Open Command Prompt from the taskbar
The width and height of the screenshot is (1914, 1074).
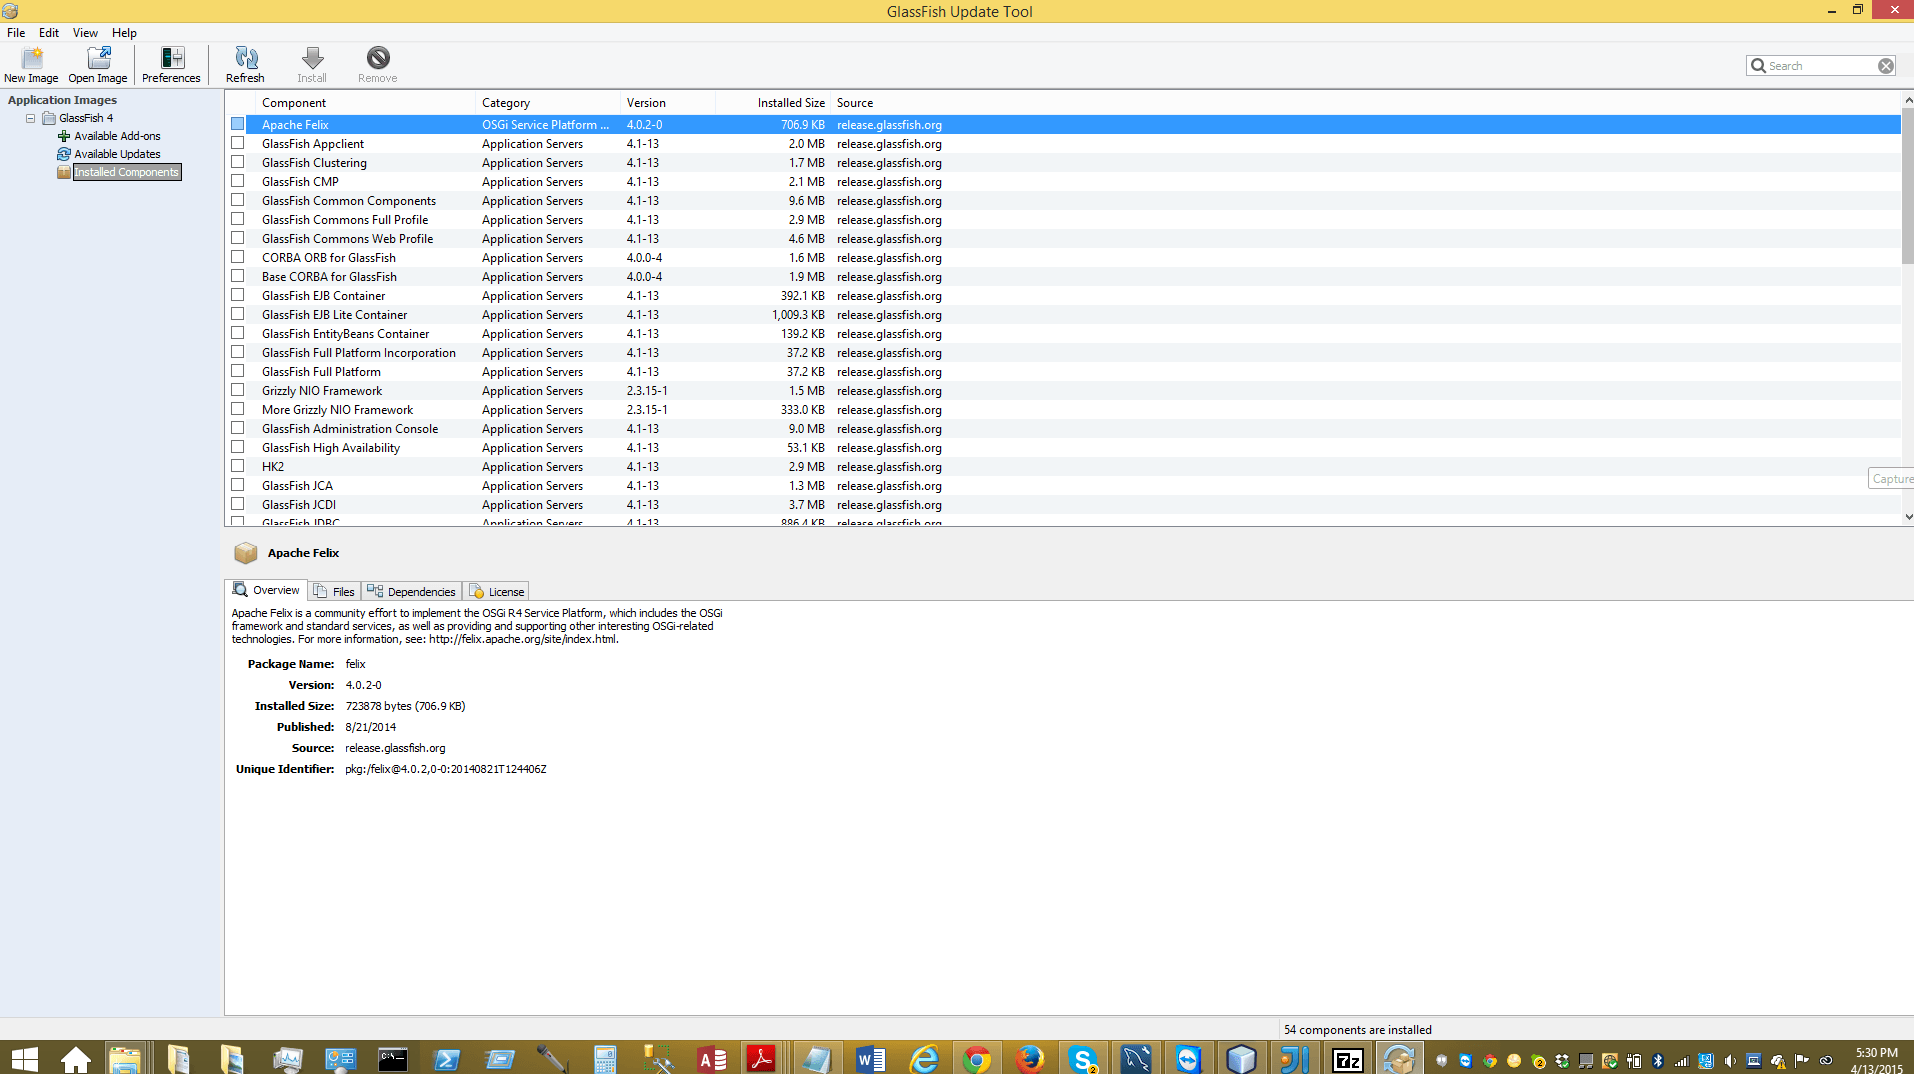point(393,1059)
